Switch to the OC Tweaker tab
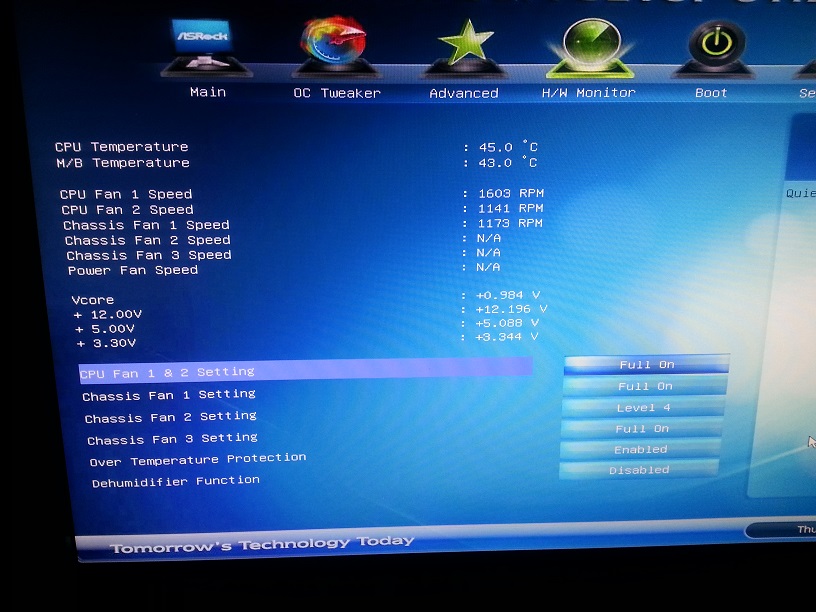 click(x=337, y=93)
